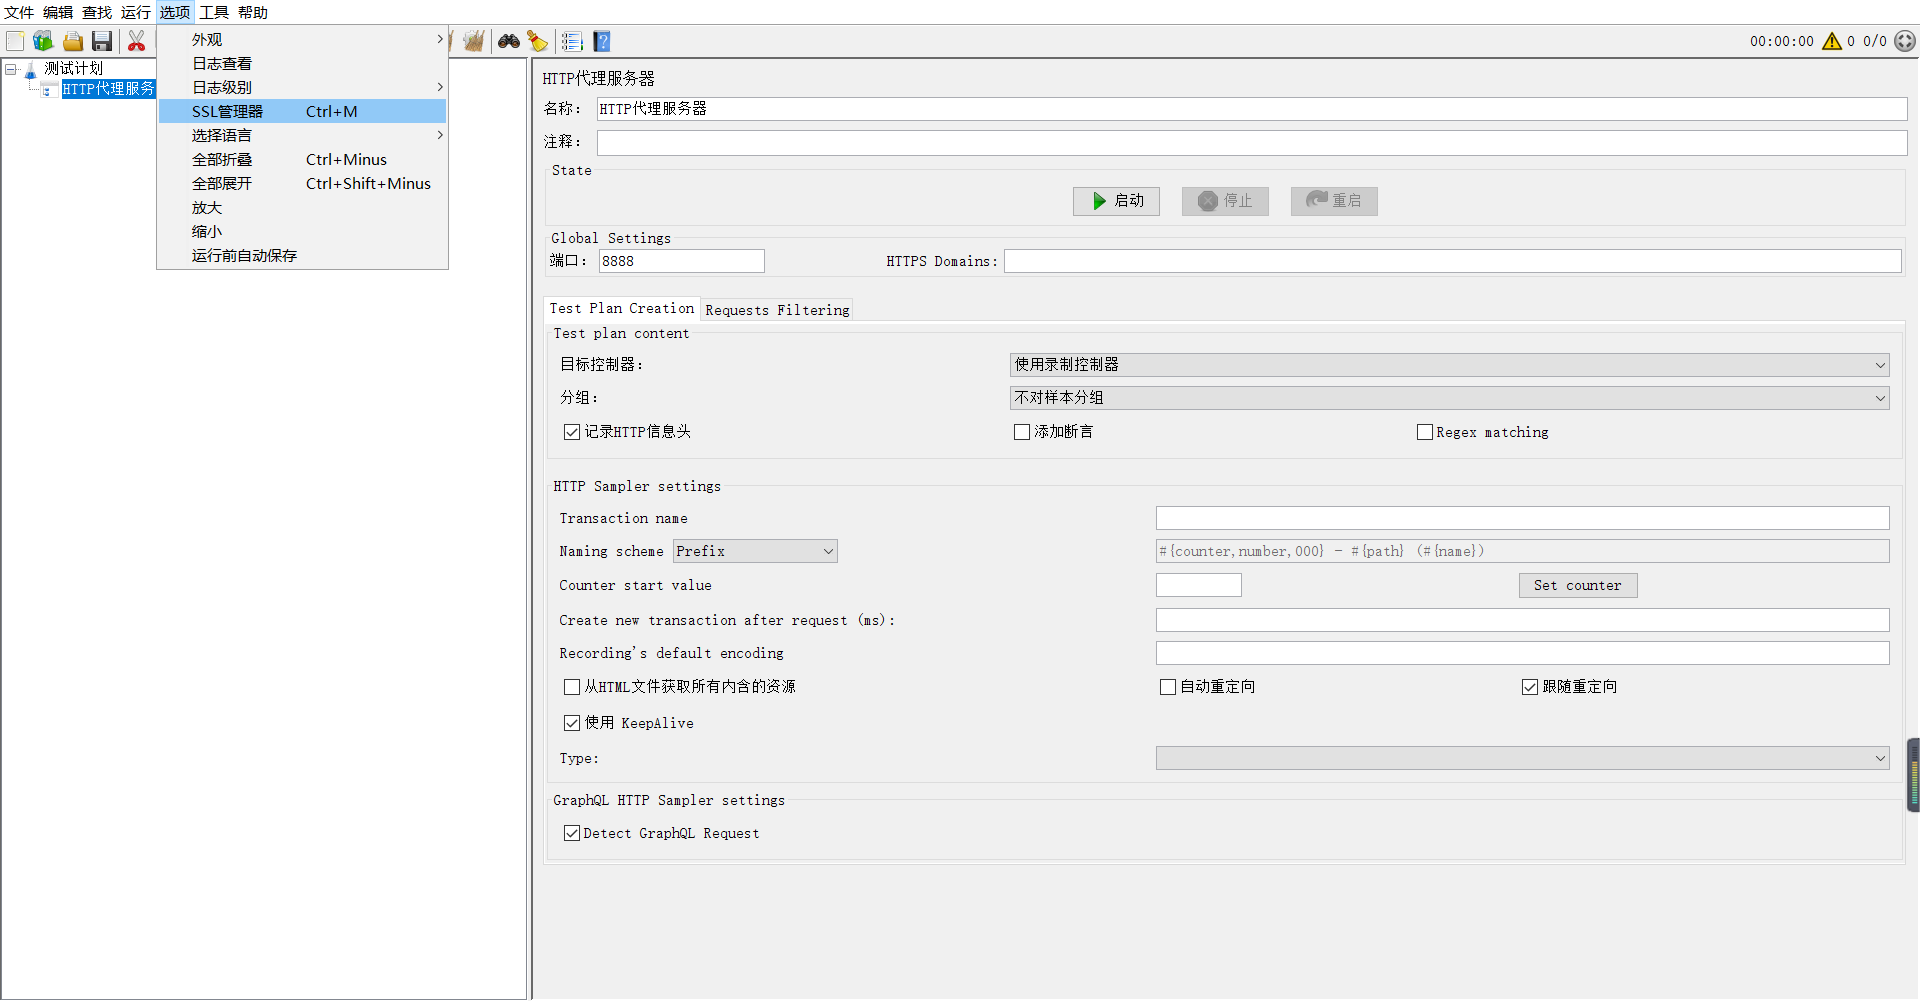1920x1001 pixels.
Task: Enable the 添加断言 checkbox
Action: tap(1022, 432)
